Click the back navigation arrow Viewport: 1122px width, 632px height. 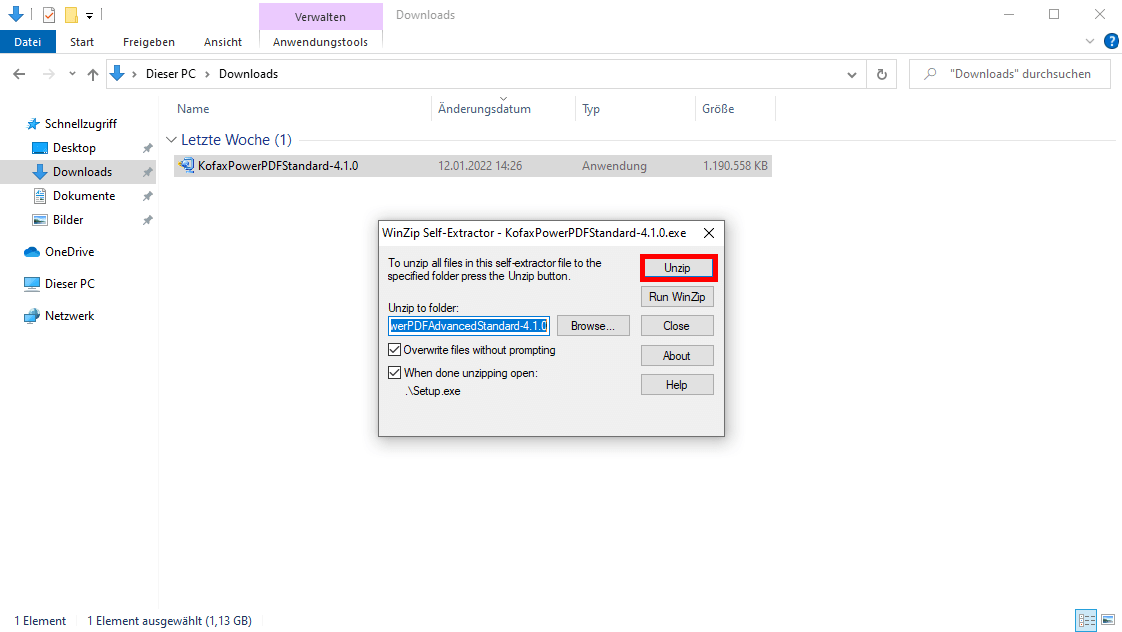[19, 74]
